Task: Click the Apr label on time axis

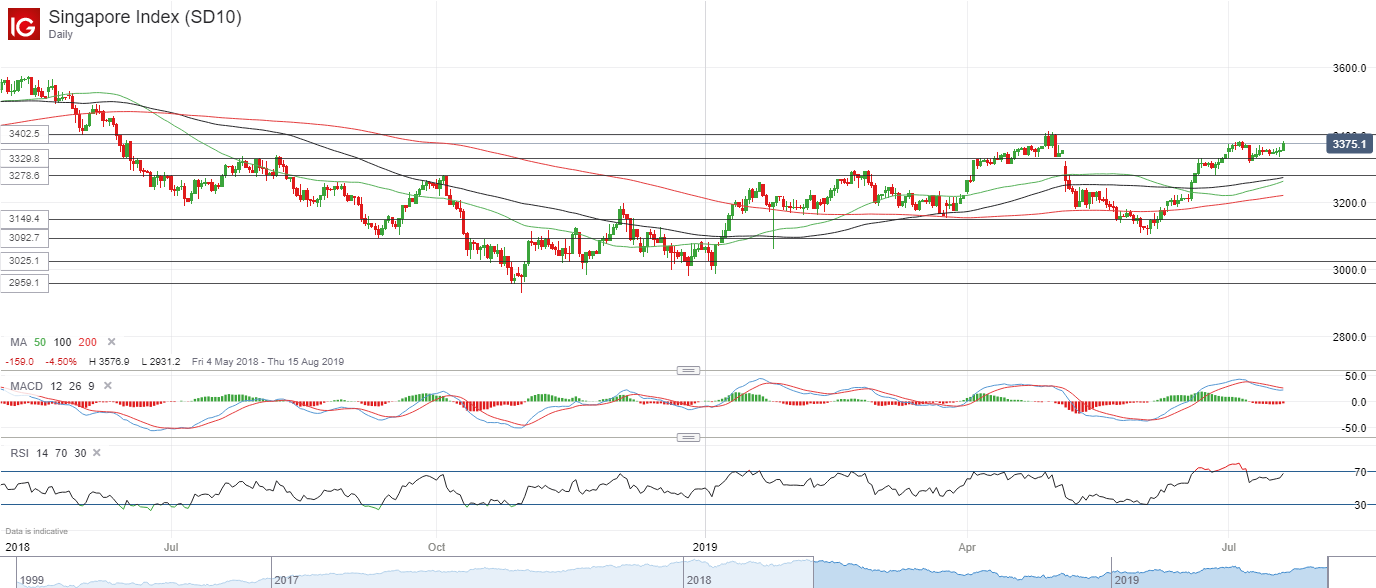Action: click(x=967, y=548)
